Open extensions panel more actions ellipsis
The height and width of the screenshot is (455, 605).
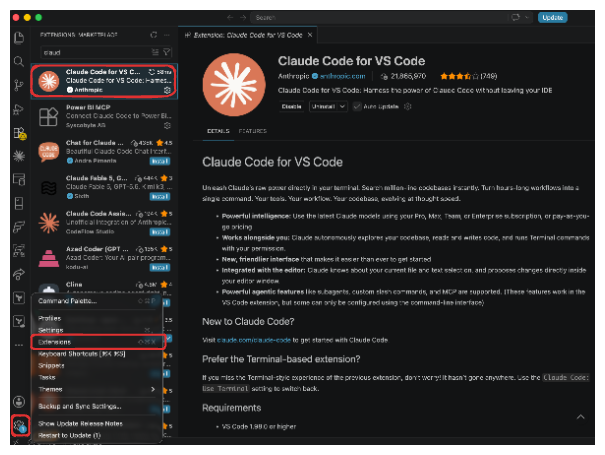click(167, 35)
